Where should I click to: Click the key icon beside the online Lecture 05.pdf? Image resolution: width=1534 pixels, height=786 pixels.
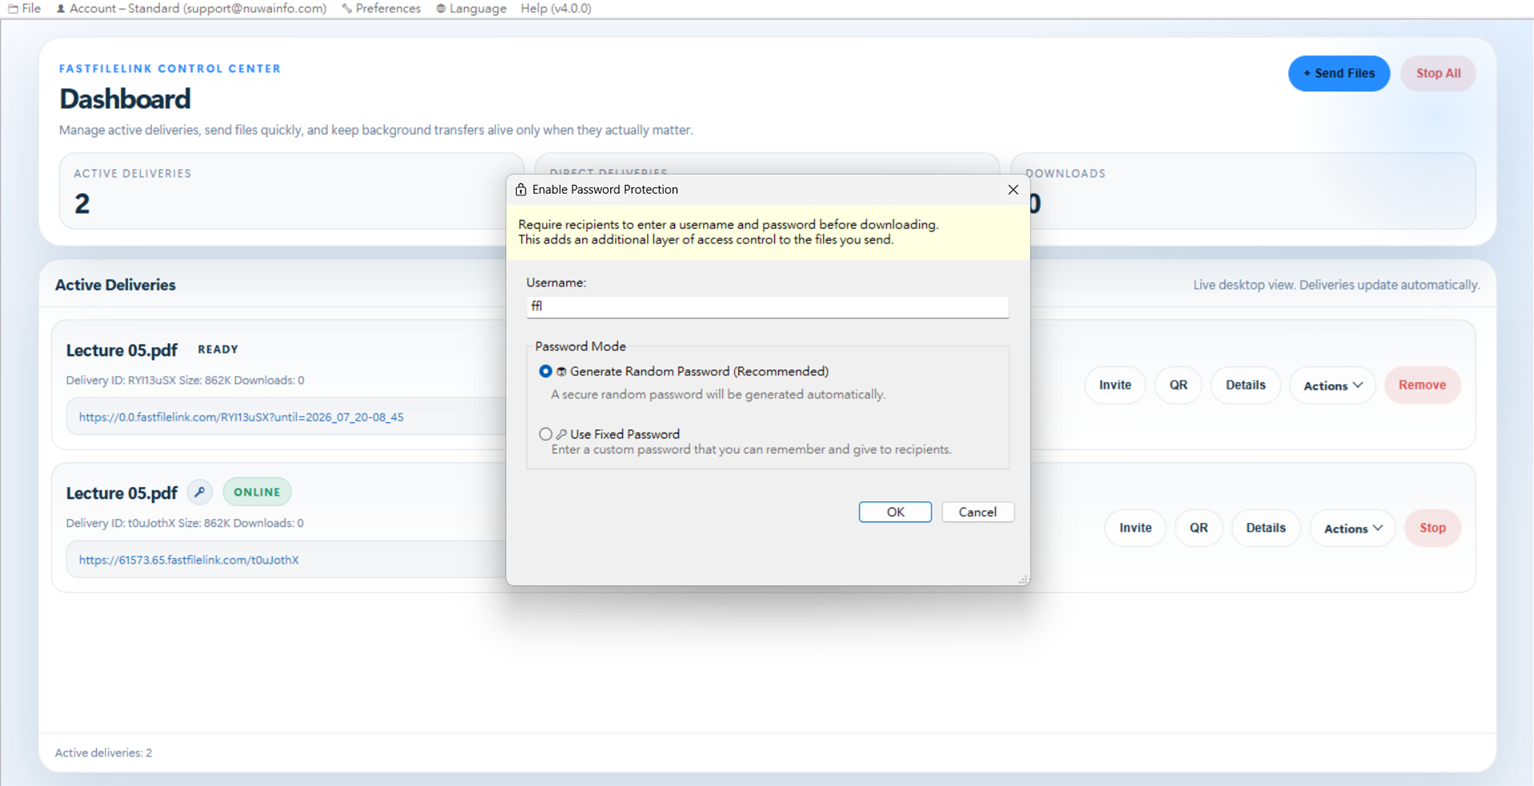[x=200, y=492]
